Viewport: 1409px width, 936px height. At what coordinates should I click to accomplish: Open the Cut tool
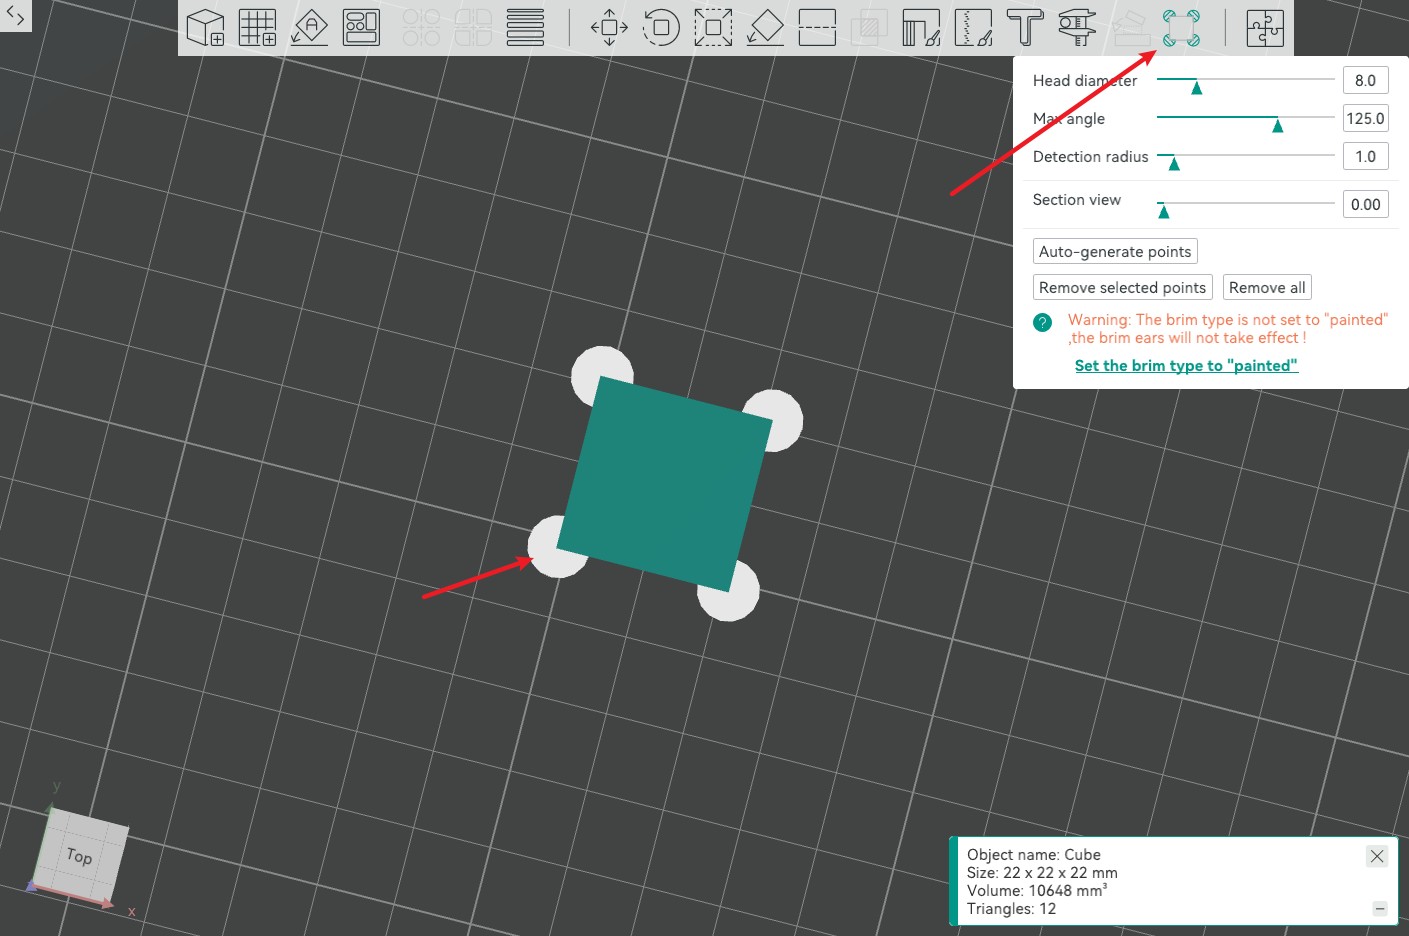[x=817, y=28]
